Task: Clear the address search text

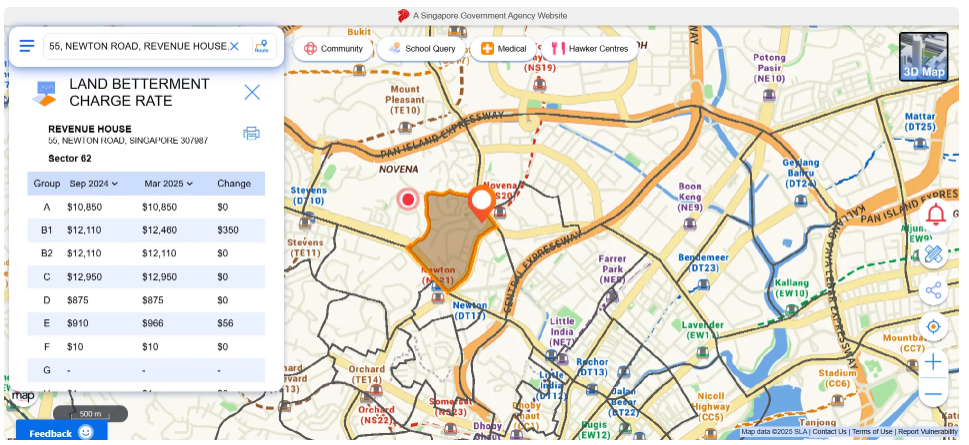Action: point(234,46)
